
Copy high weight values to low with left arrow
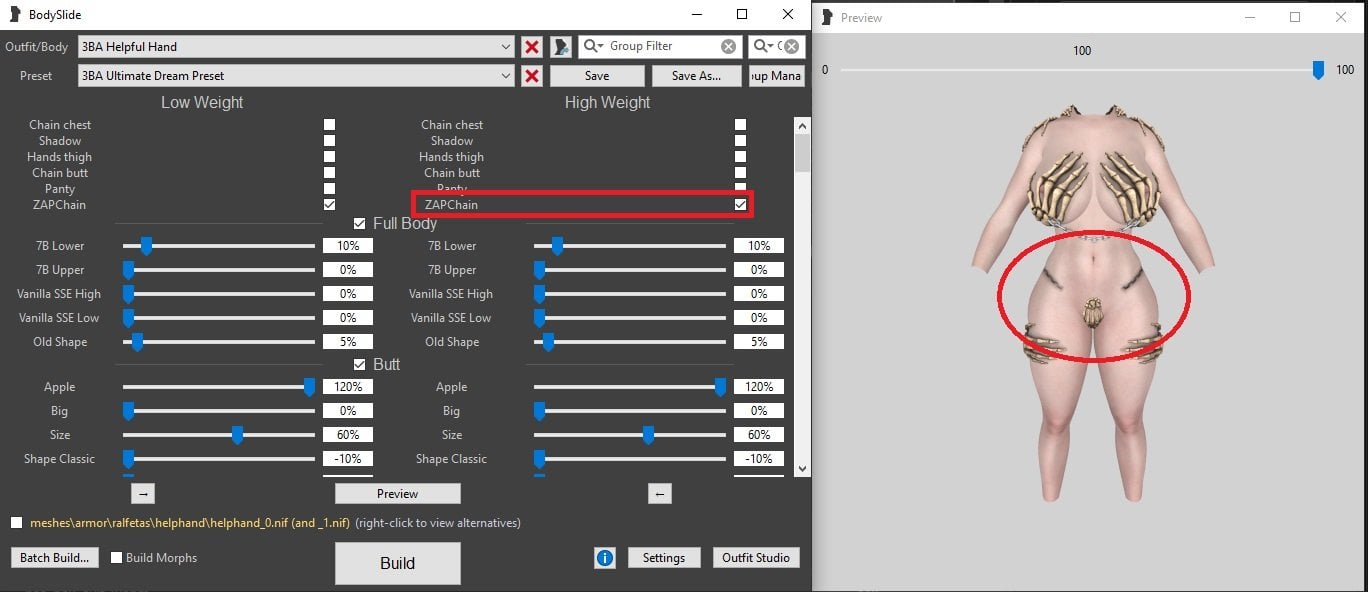tap(659, 493)
